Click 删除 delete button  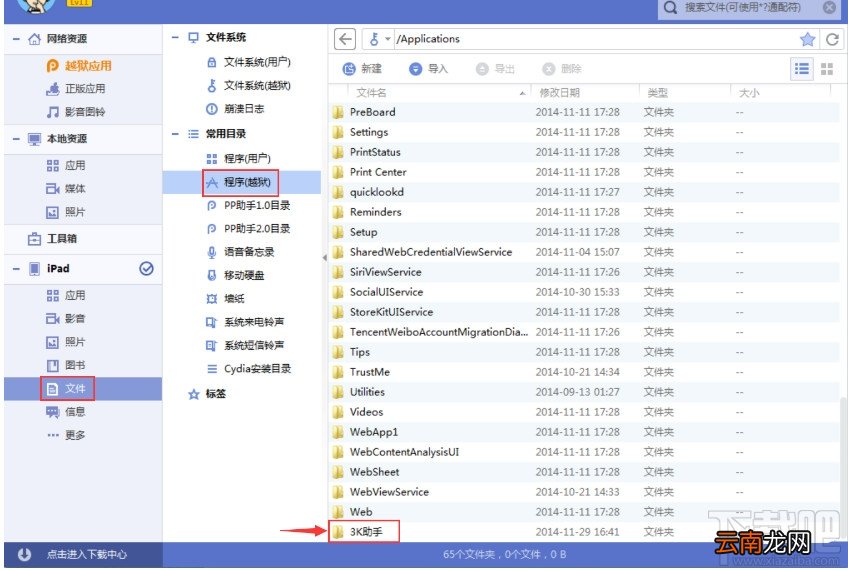[x=562, y=69]
